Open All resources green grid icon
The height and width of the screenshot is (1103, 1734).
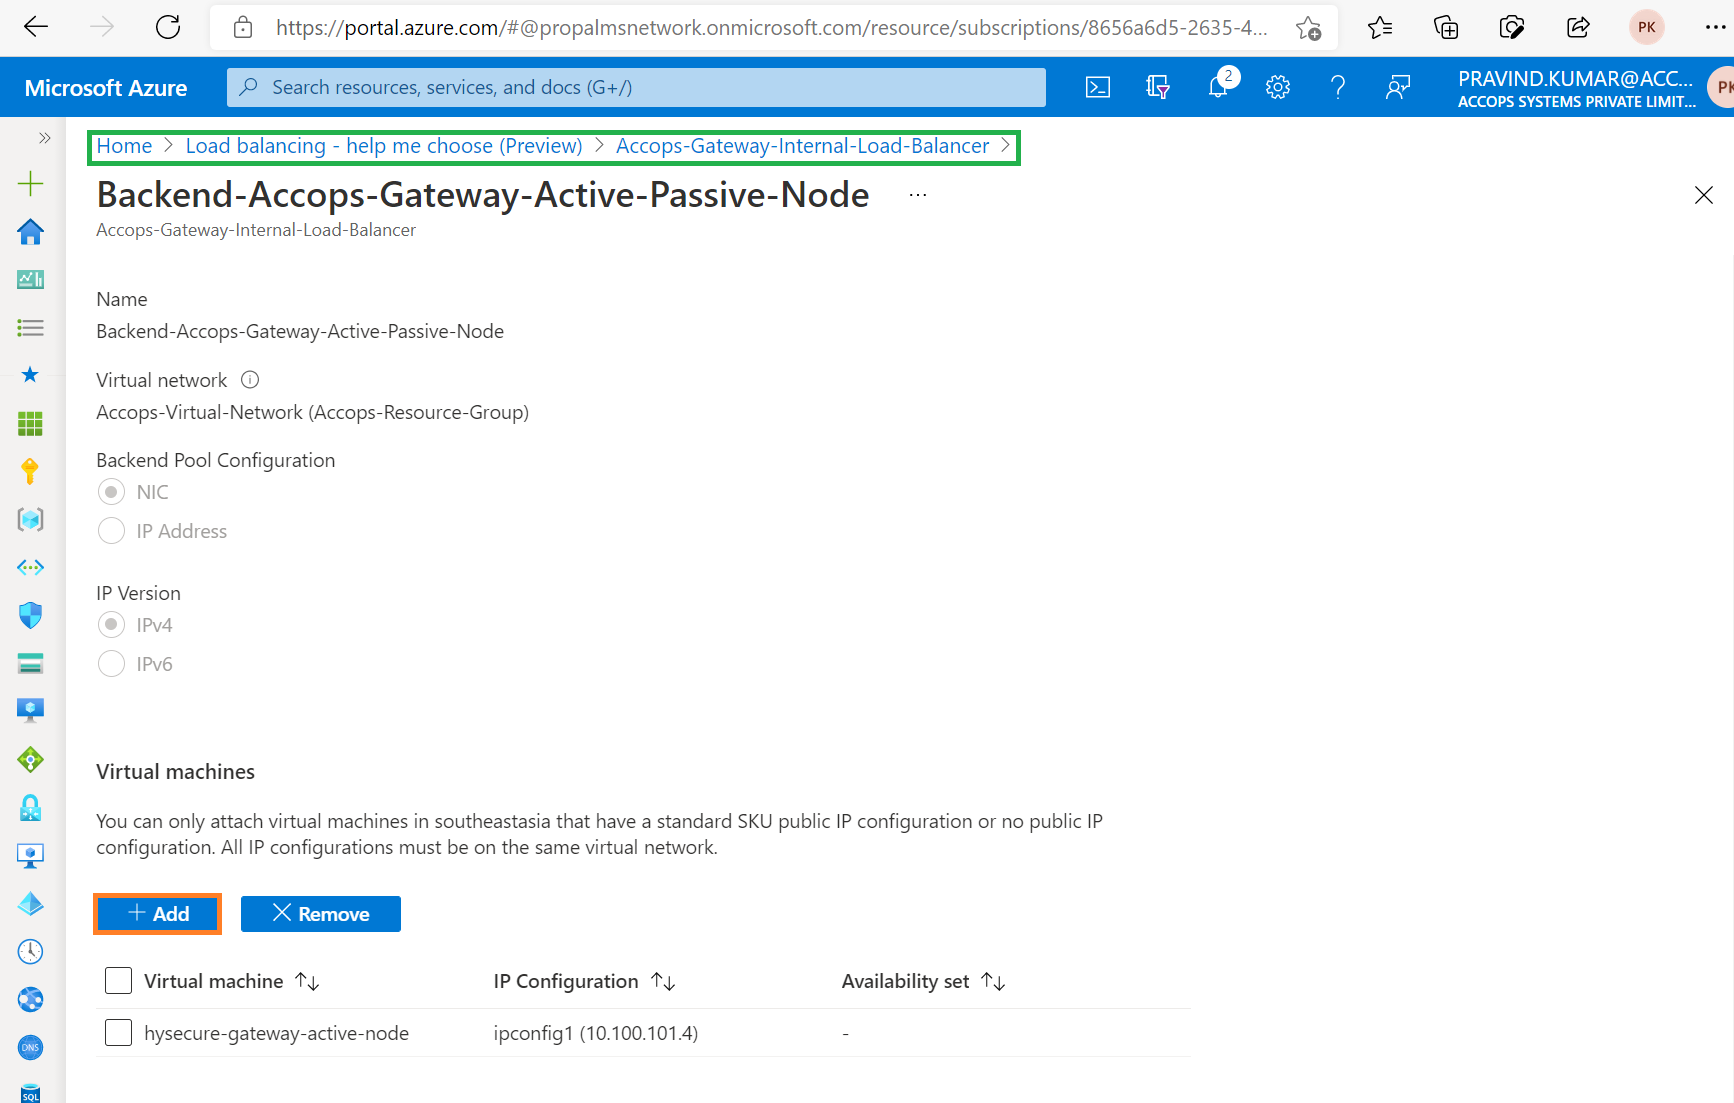point(31,423)
